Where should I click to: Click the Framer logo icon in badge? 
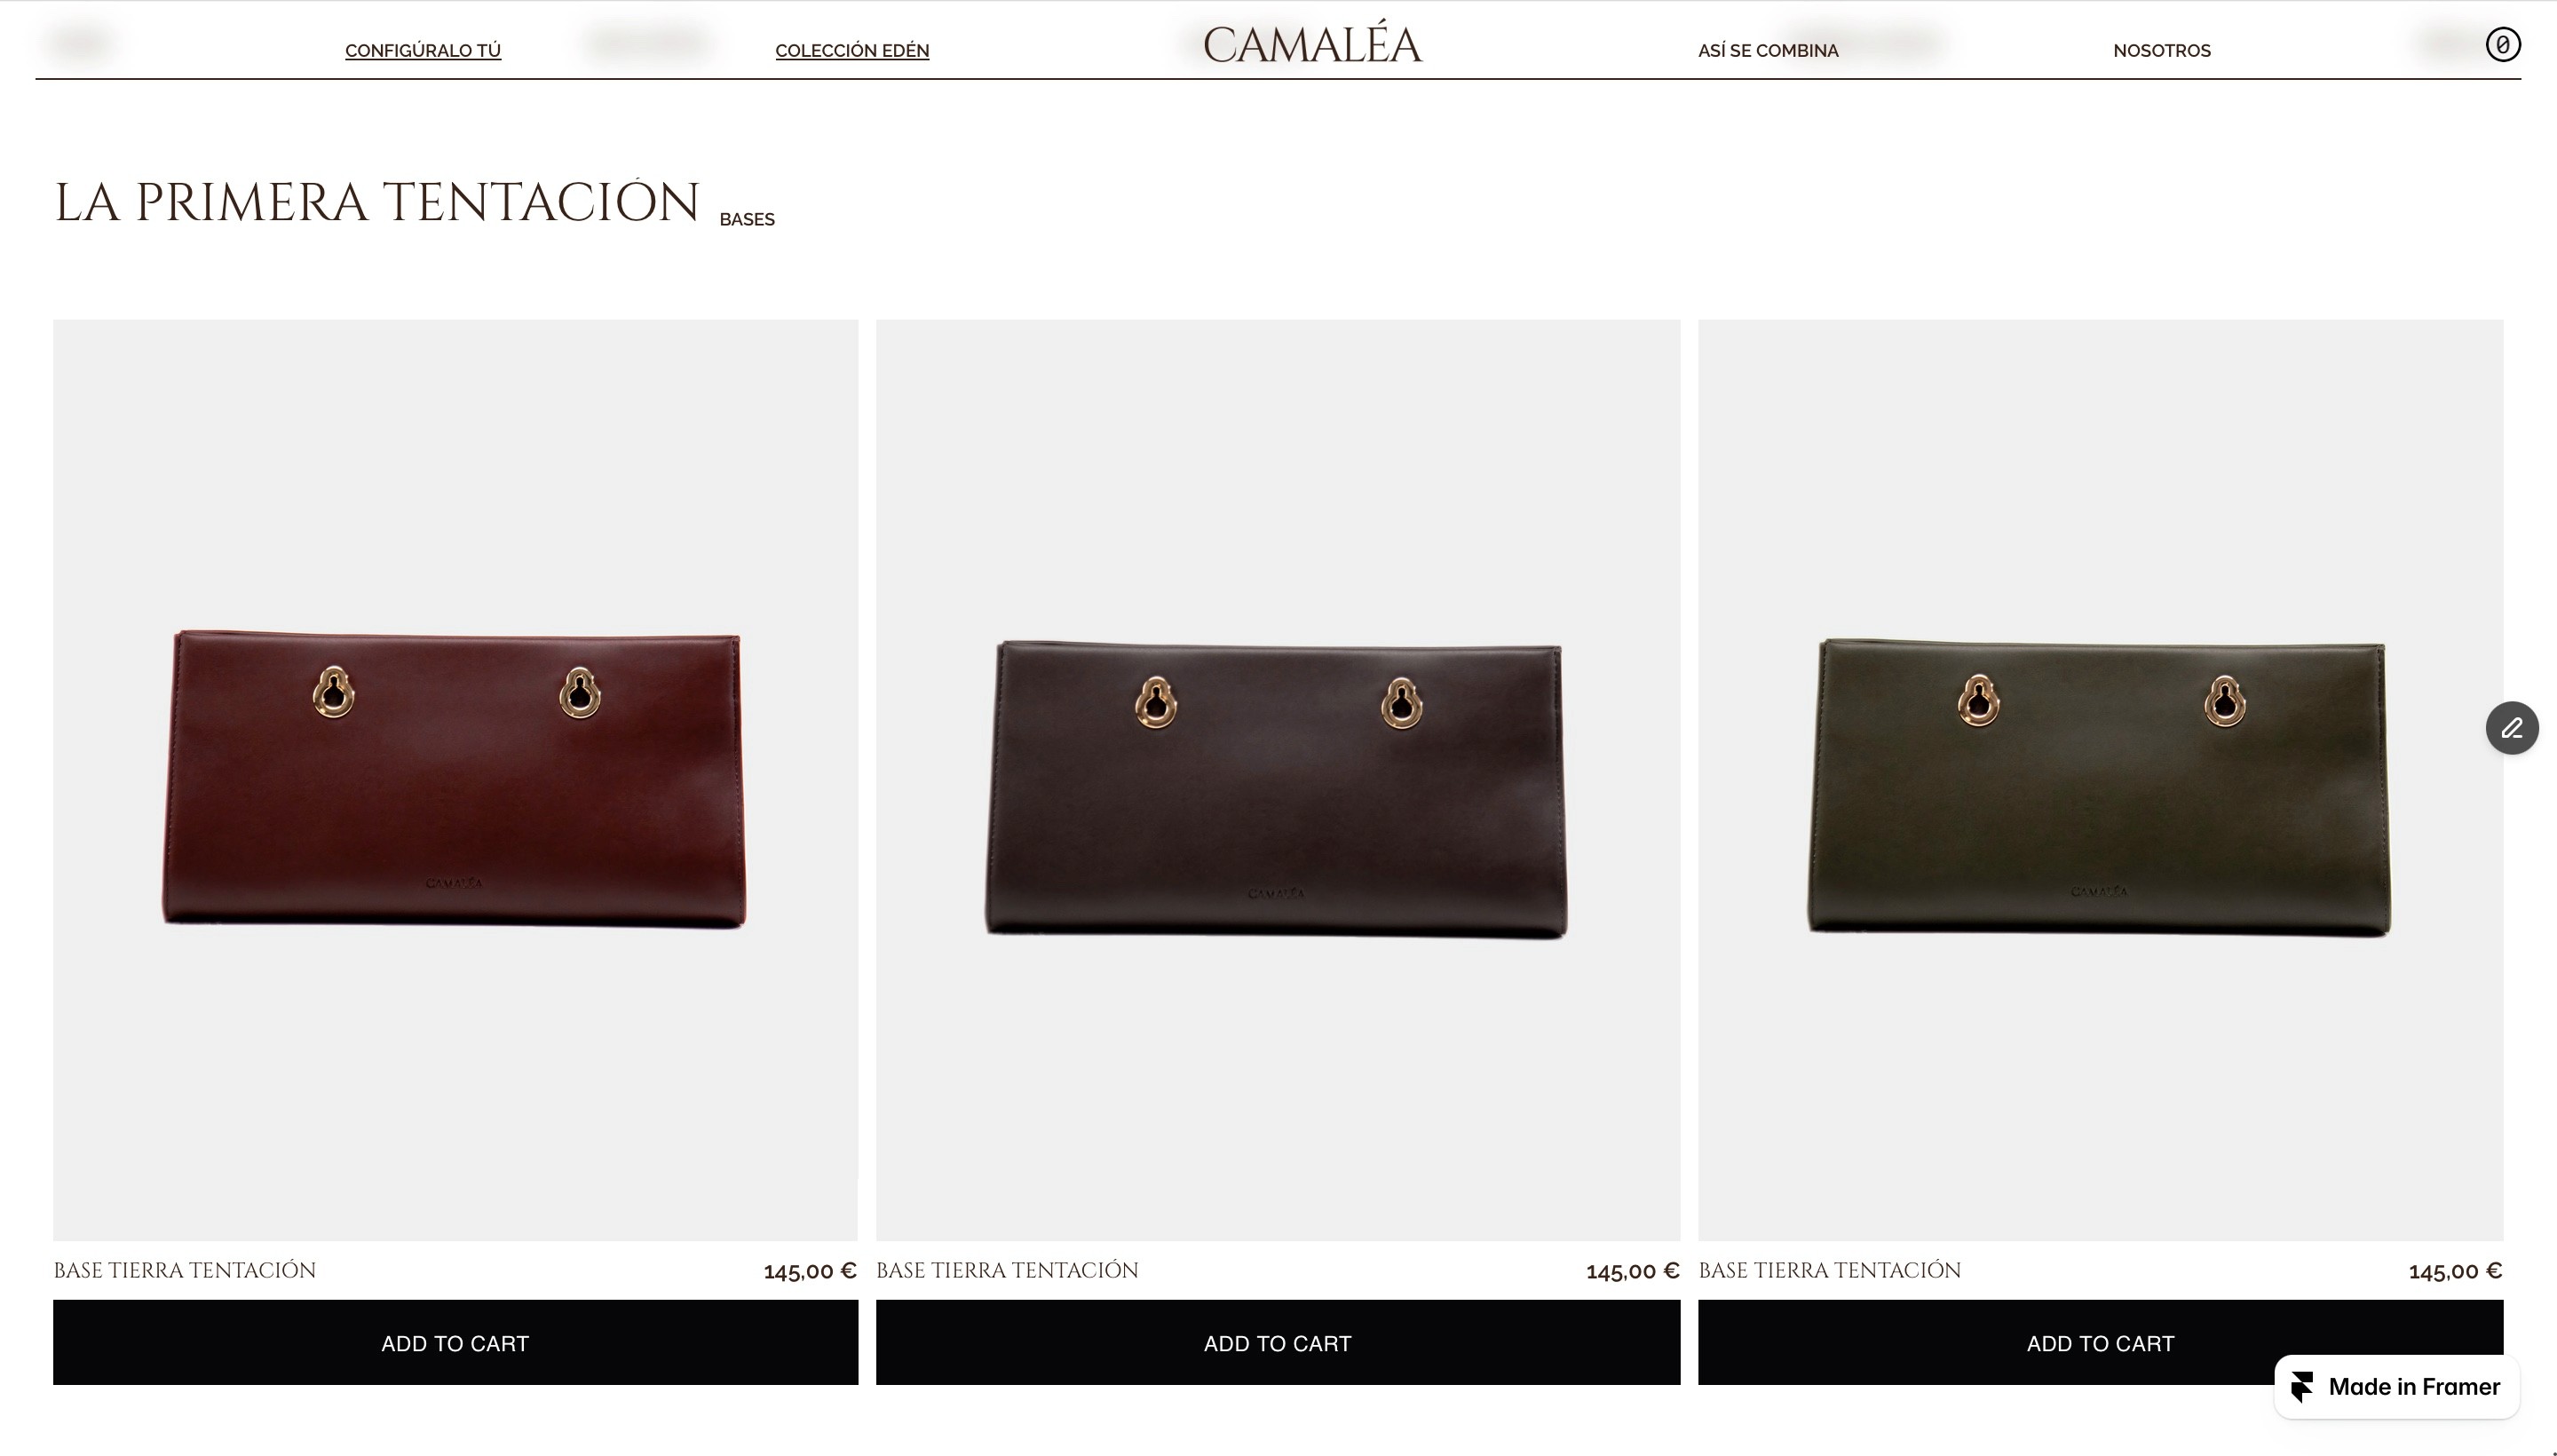click(x=2301, y=1386)
